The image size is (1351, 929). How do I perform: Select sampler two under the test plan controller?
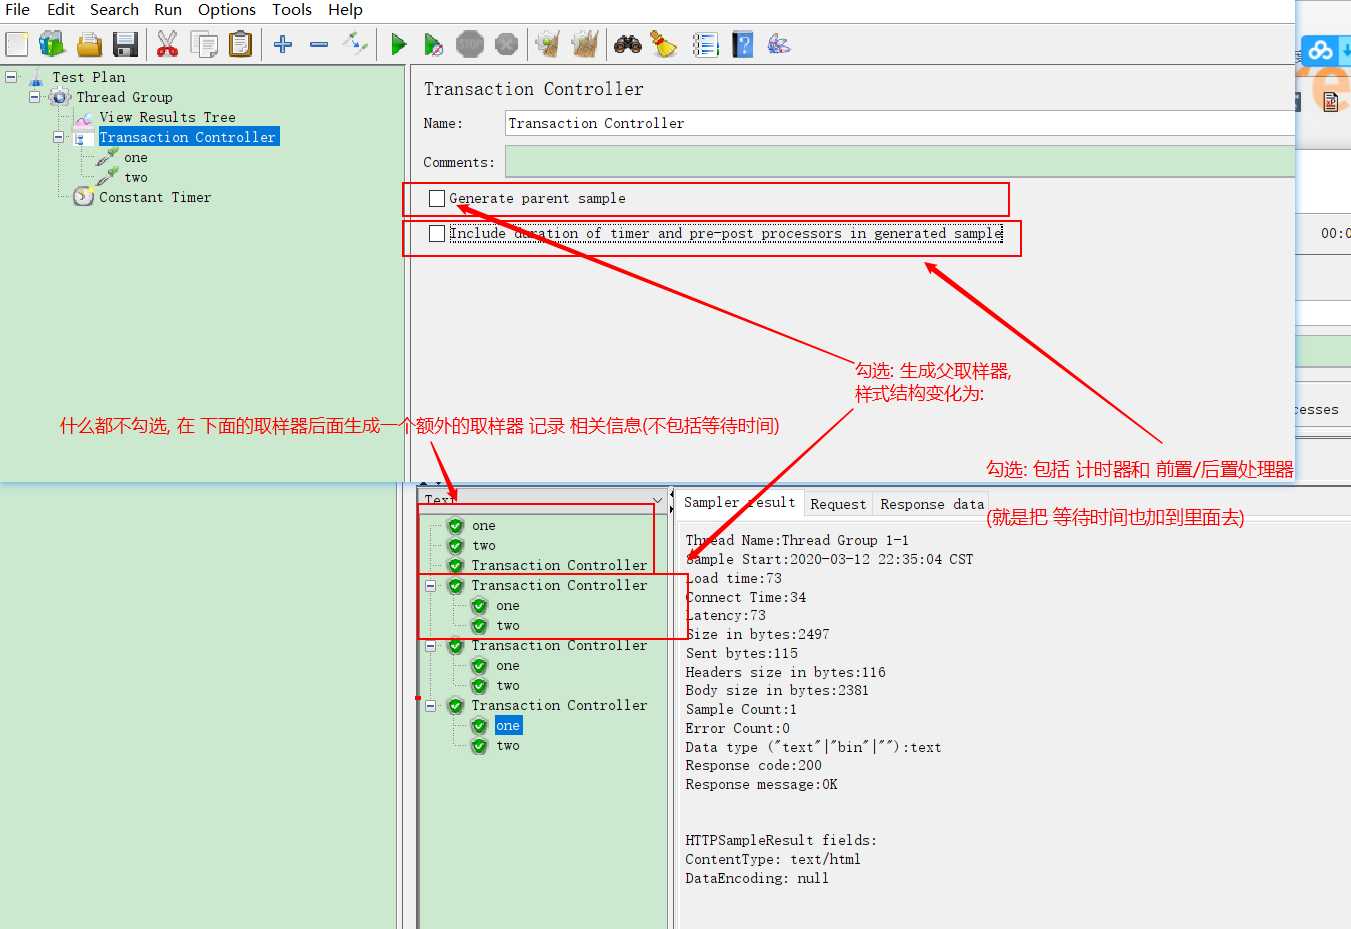click(x=136, y=177)
